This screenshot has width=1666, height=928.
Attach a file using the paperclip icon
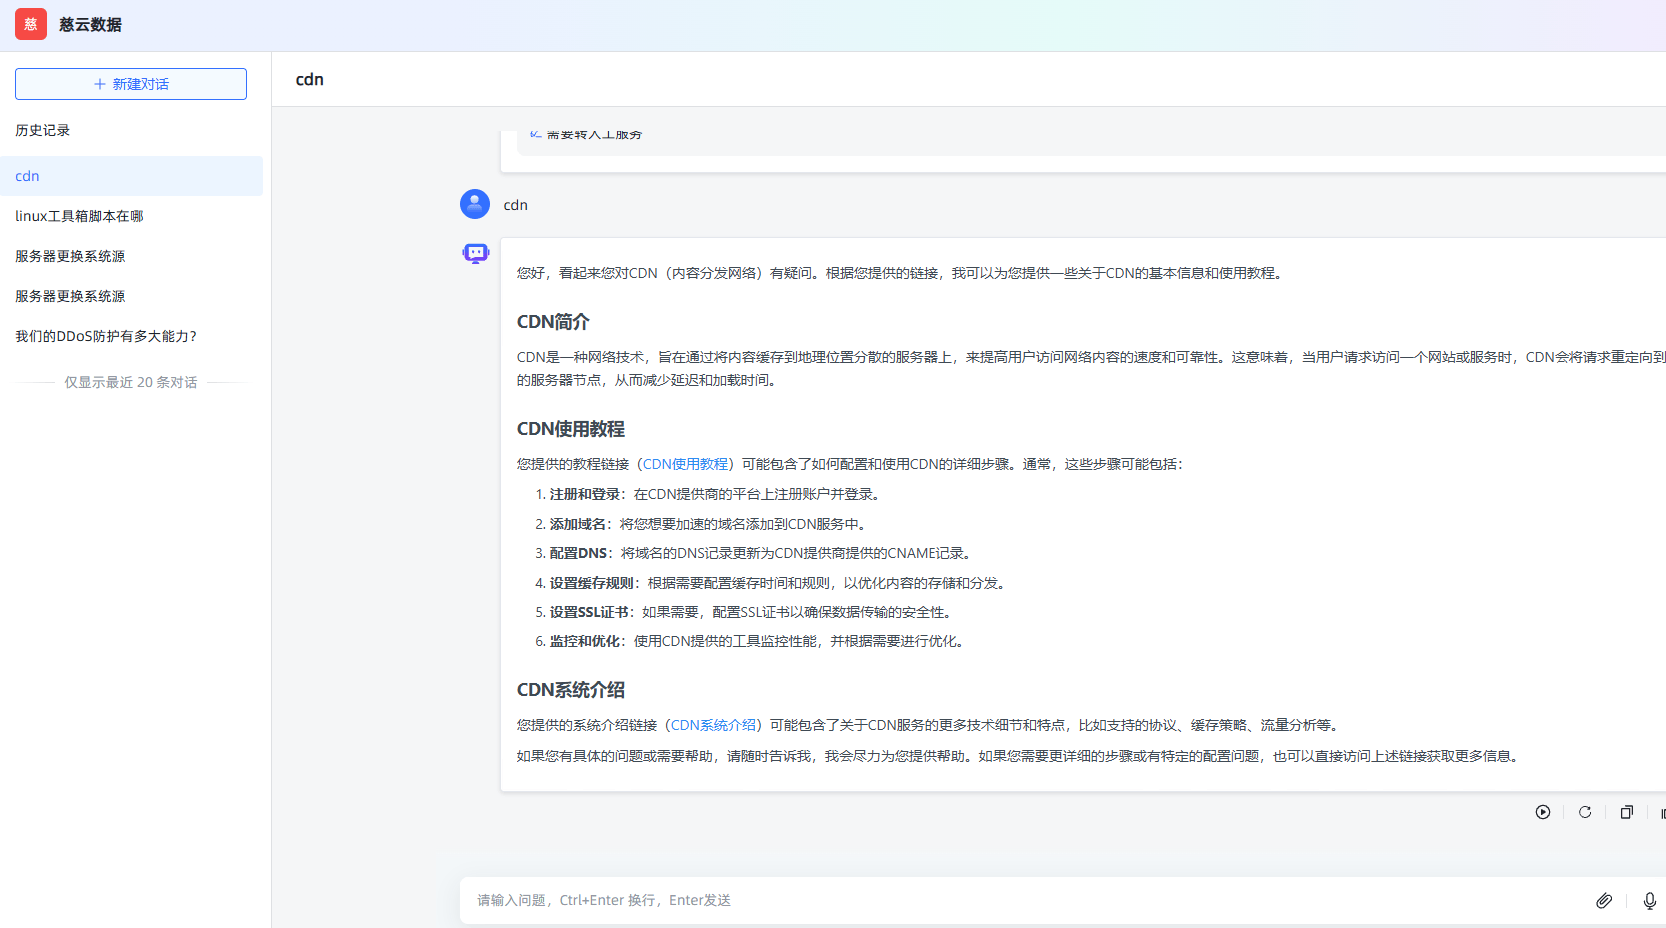tap(1604, 900)
